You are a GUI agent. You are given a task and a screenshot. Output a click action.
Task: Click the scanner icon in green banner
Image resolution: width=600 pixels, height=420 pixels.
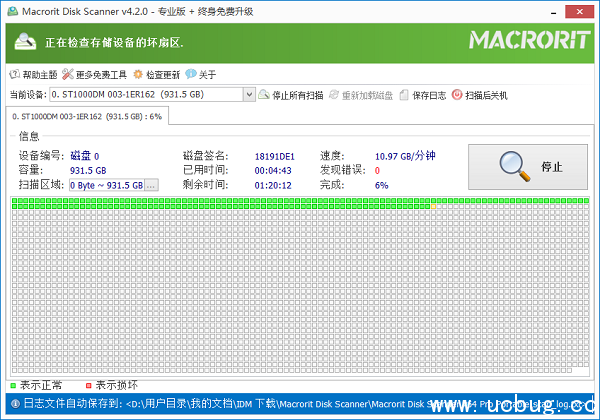pyautogui.click(x=25, y=42)
